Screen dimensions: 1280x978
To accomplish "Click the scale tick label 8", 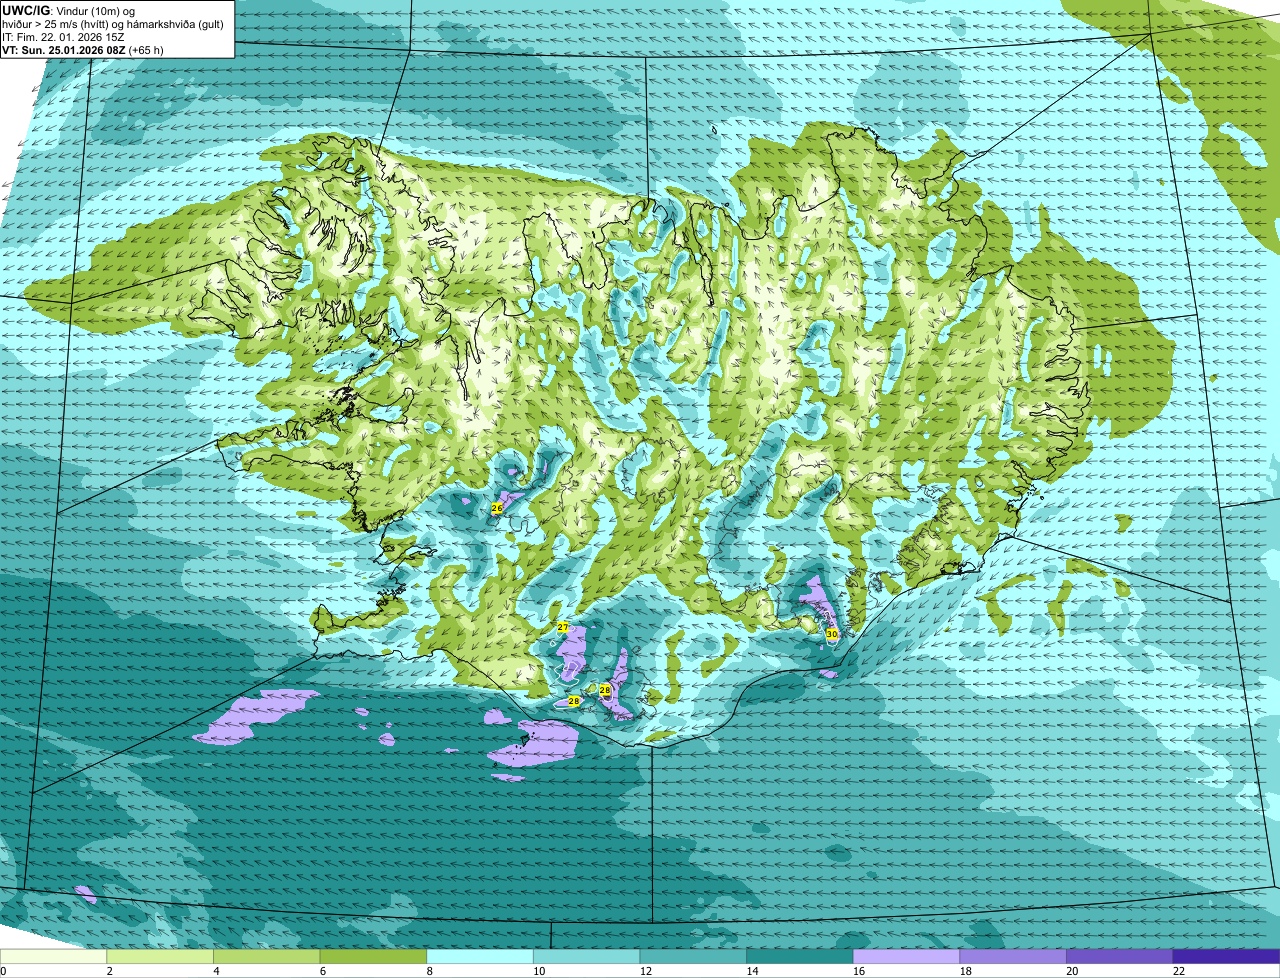I will [x=430, y=971].
